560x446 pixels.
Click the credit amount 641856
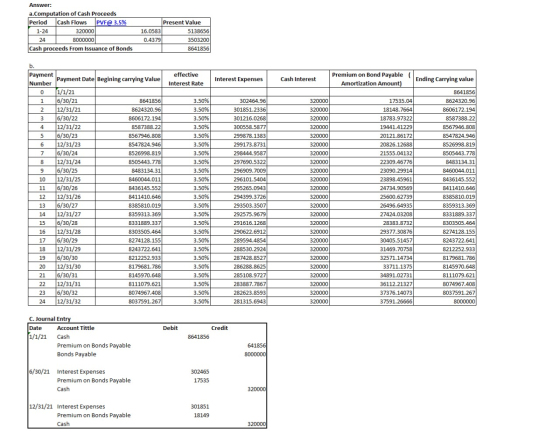(x=256, y=345)
